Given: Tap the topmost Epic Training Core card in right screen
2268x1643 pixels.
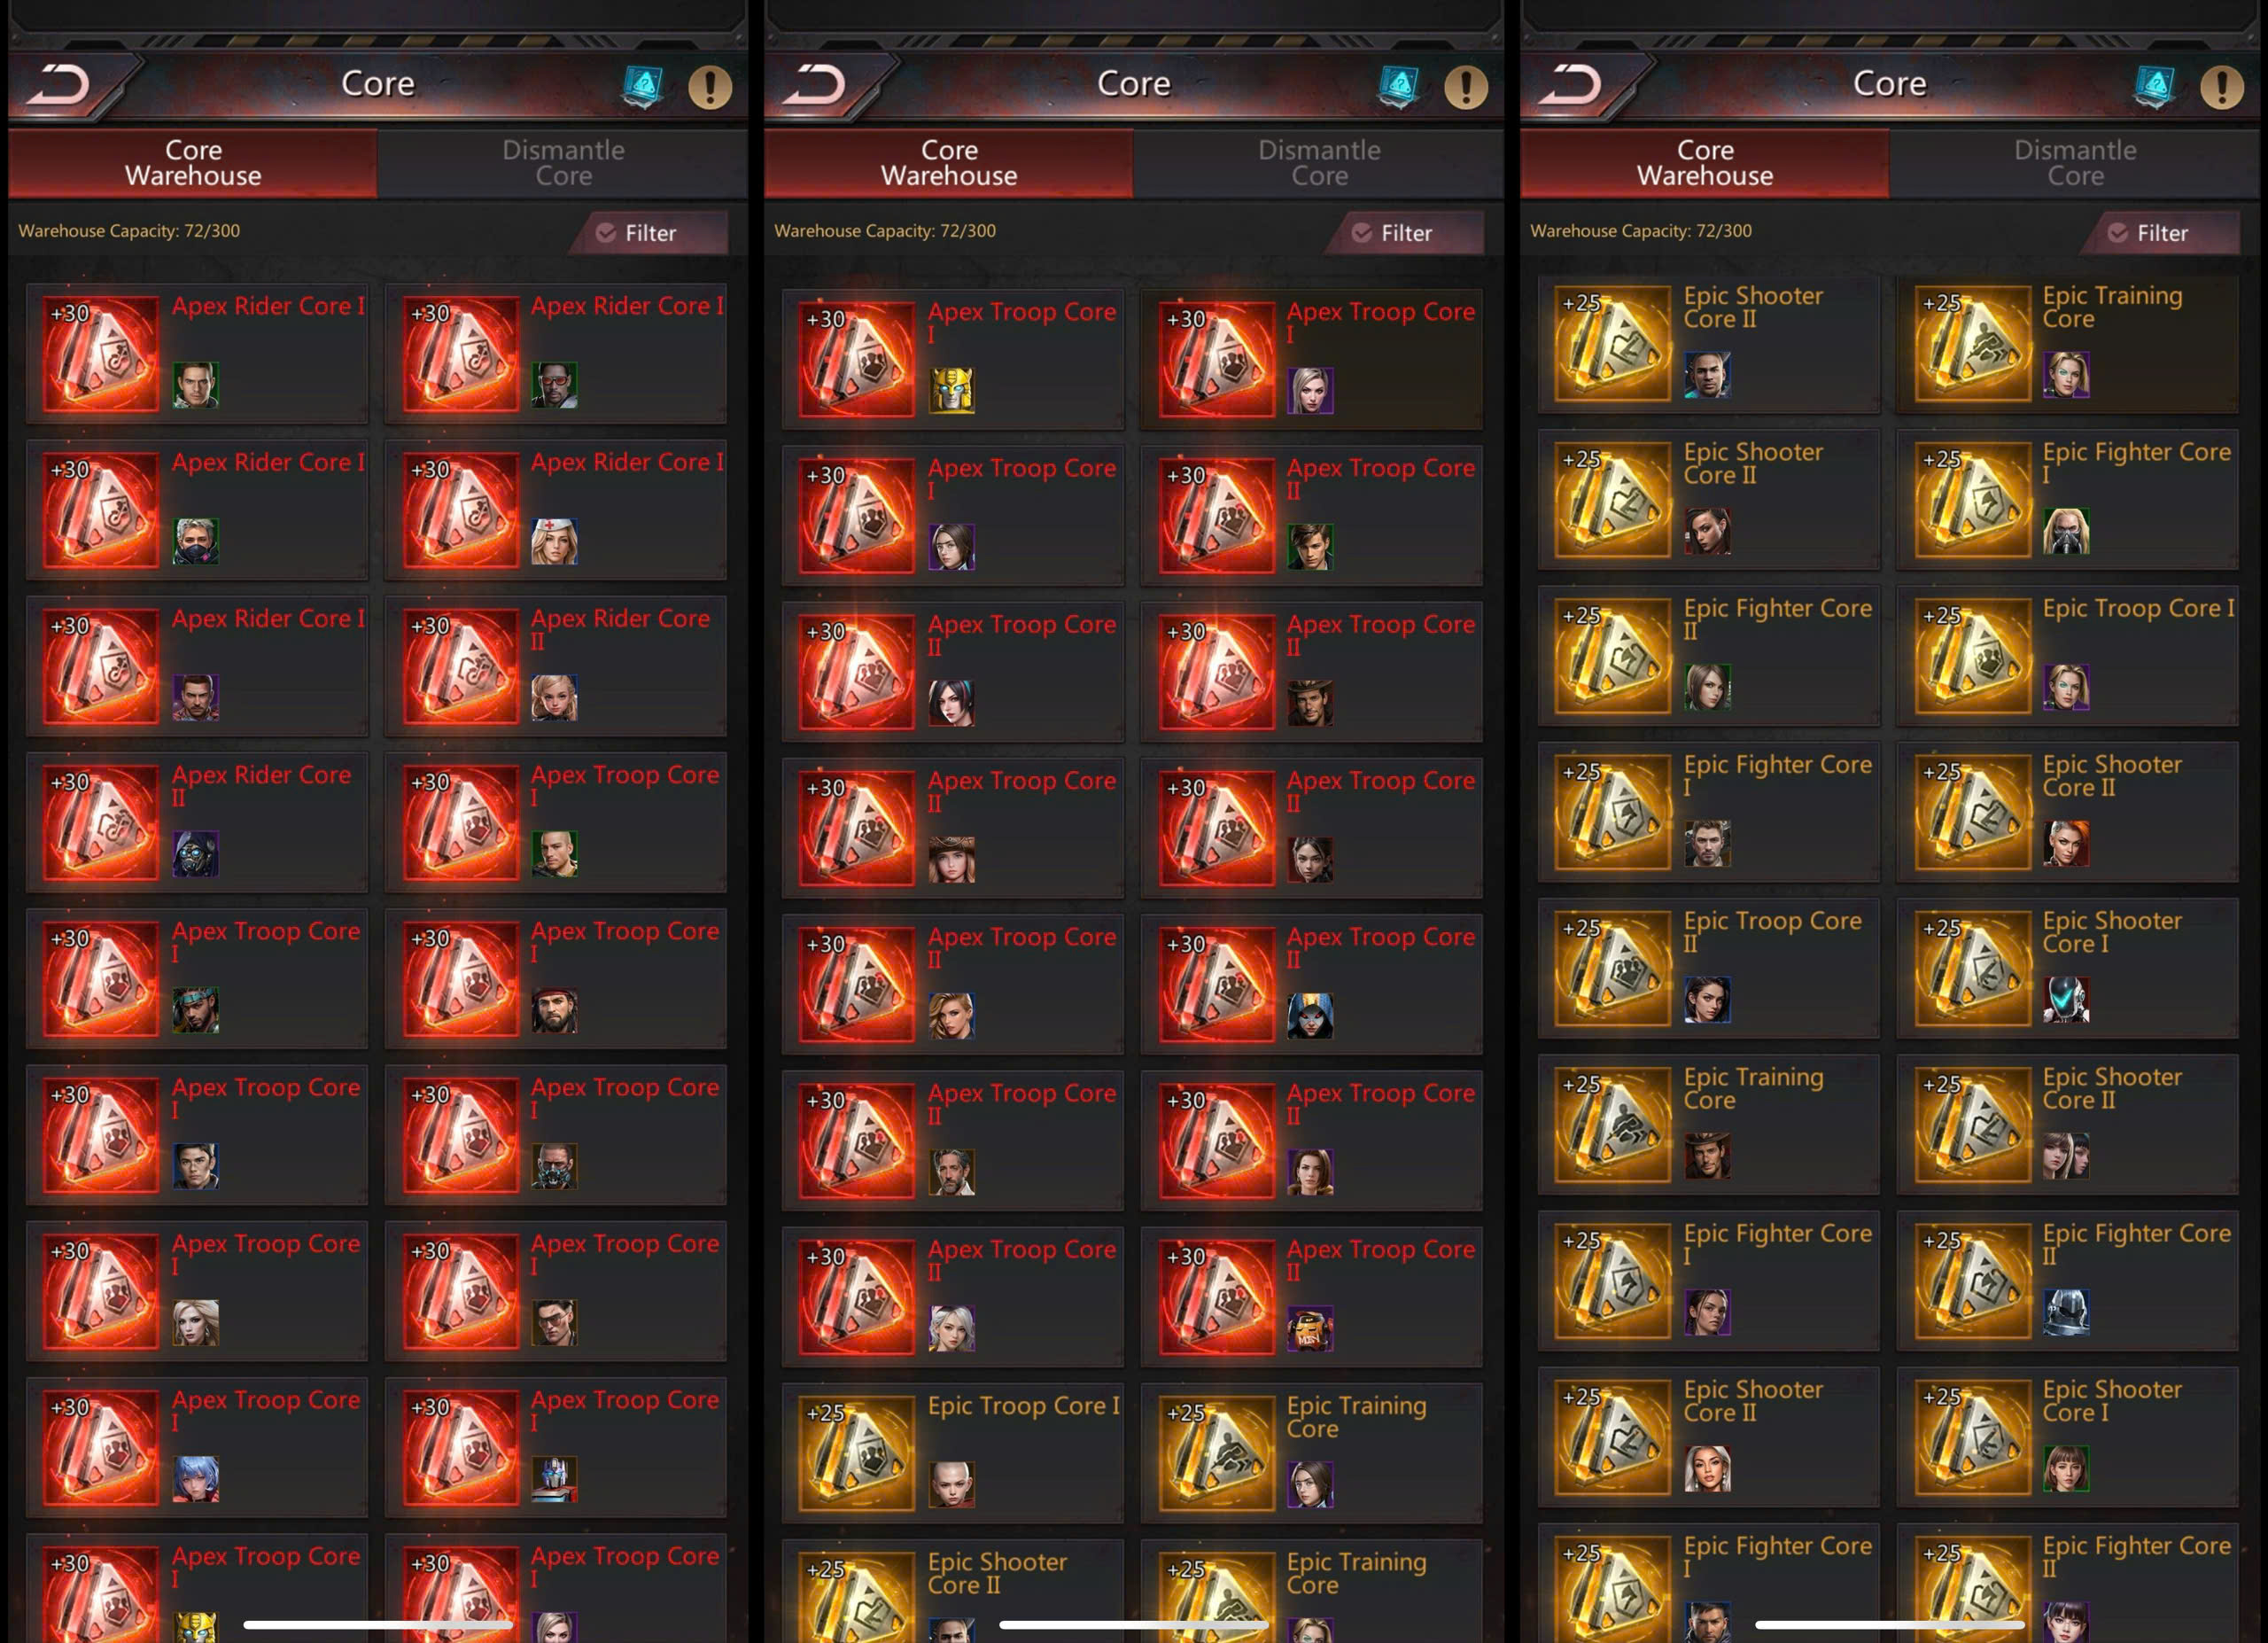Looking at the screenshot, I should tap(2067, 343).
